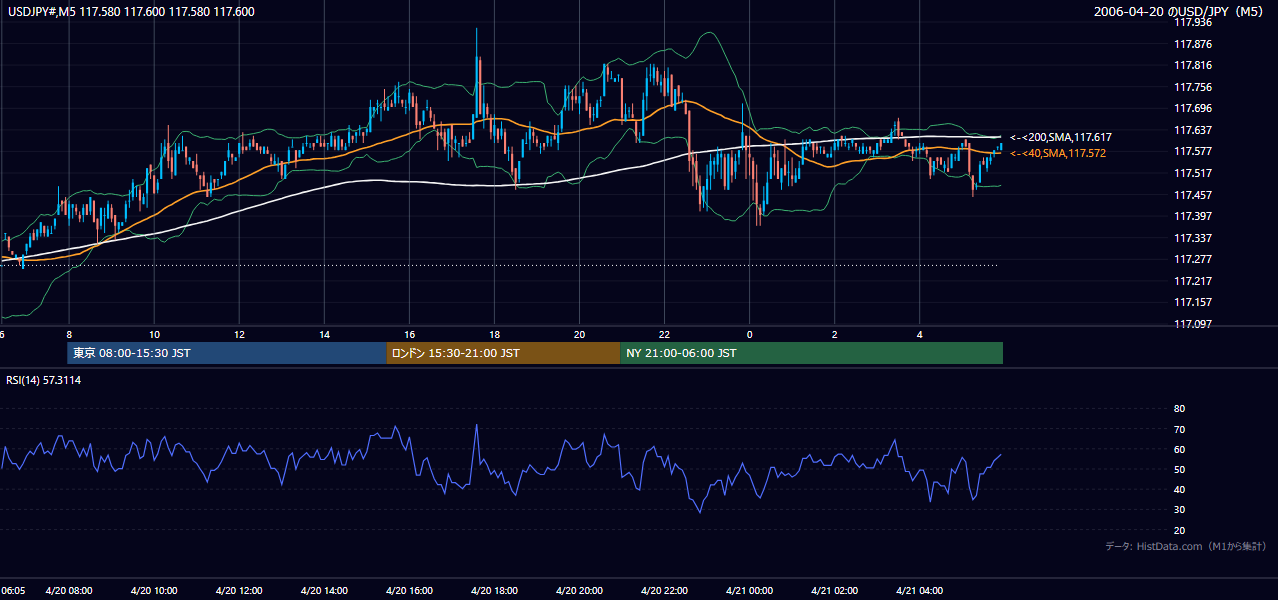
Task: Click price axis label 117.217
Action: tap(1193, 281)
